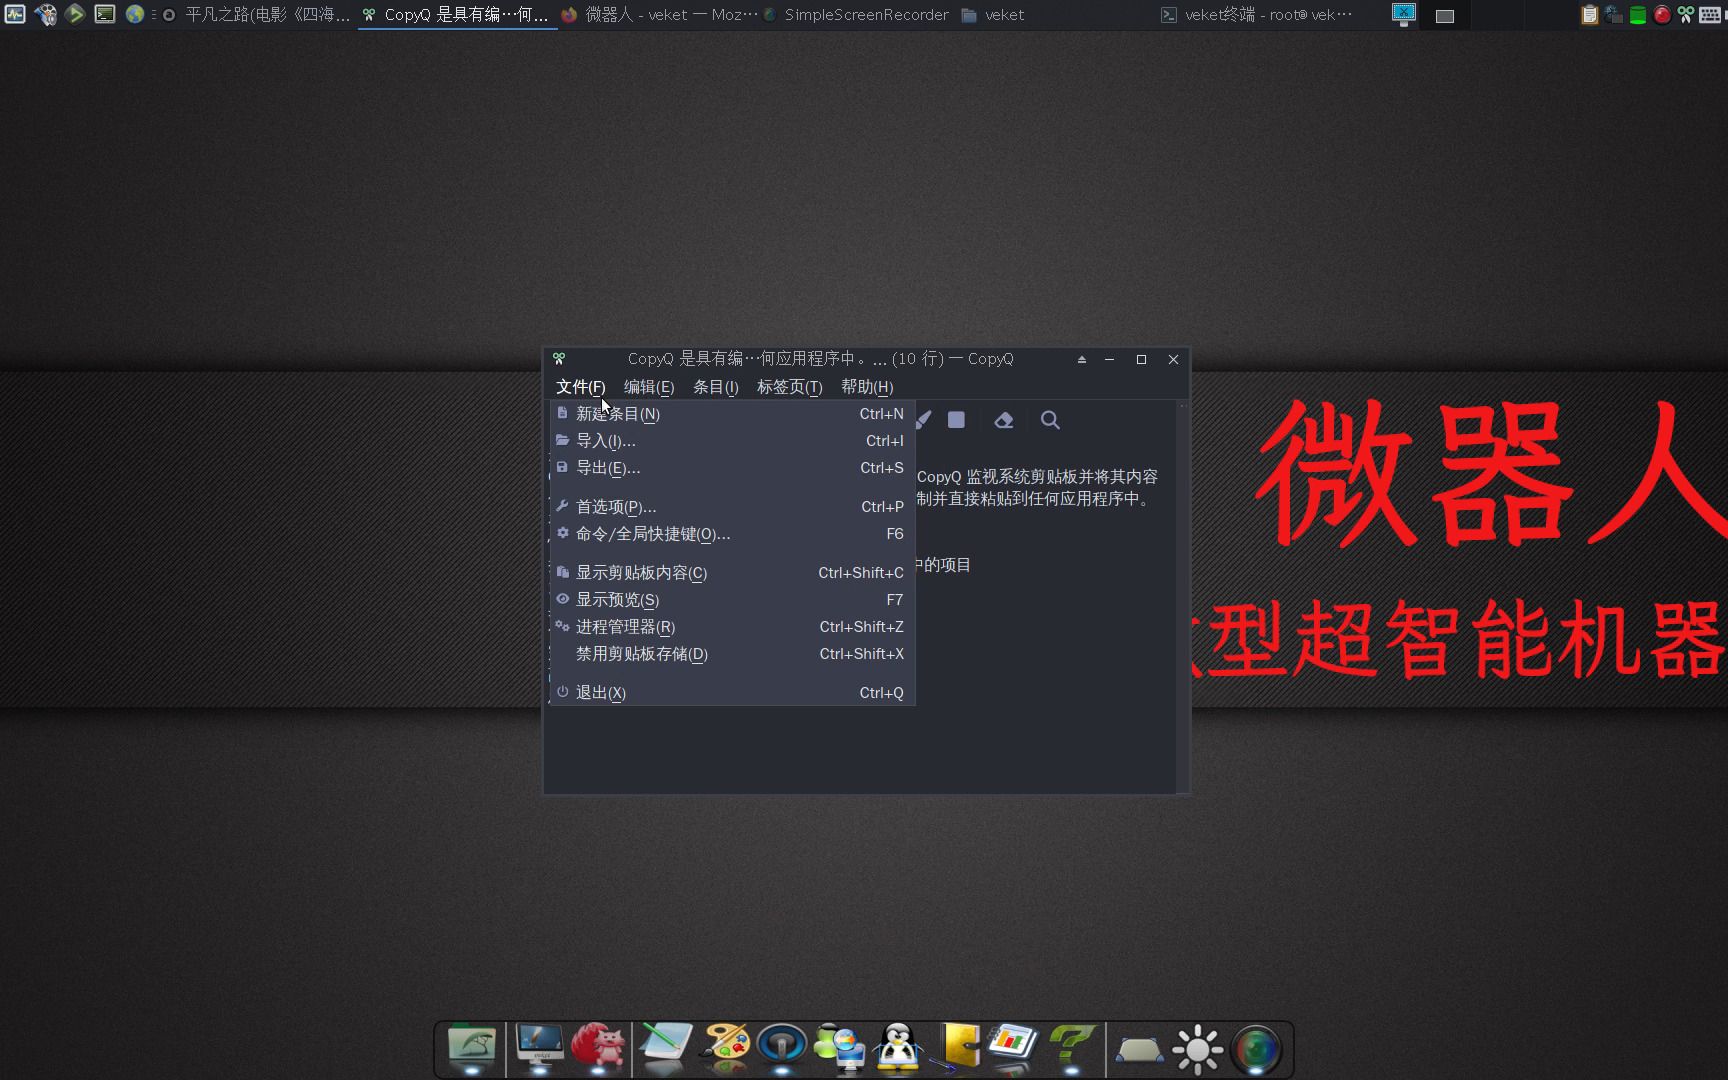
Task: Switch to 微器人 Mozilla Firefox taskbar entry
Action: point(658,15)
